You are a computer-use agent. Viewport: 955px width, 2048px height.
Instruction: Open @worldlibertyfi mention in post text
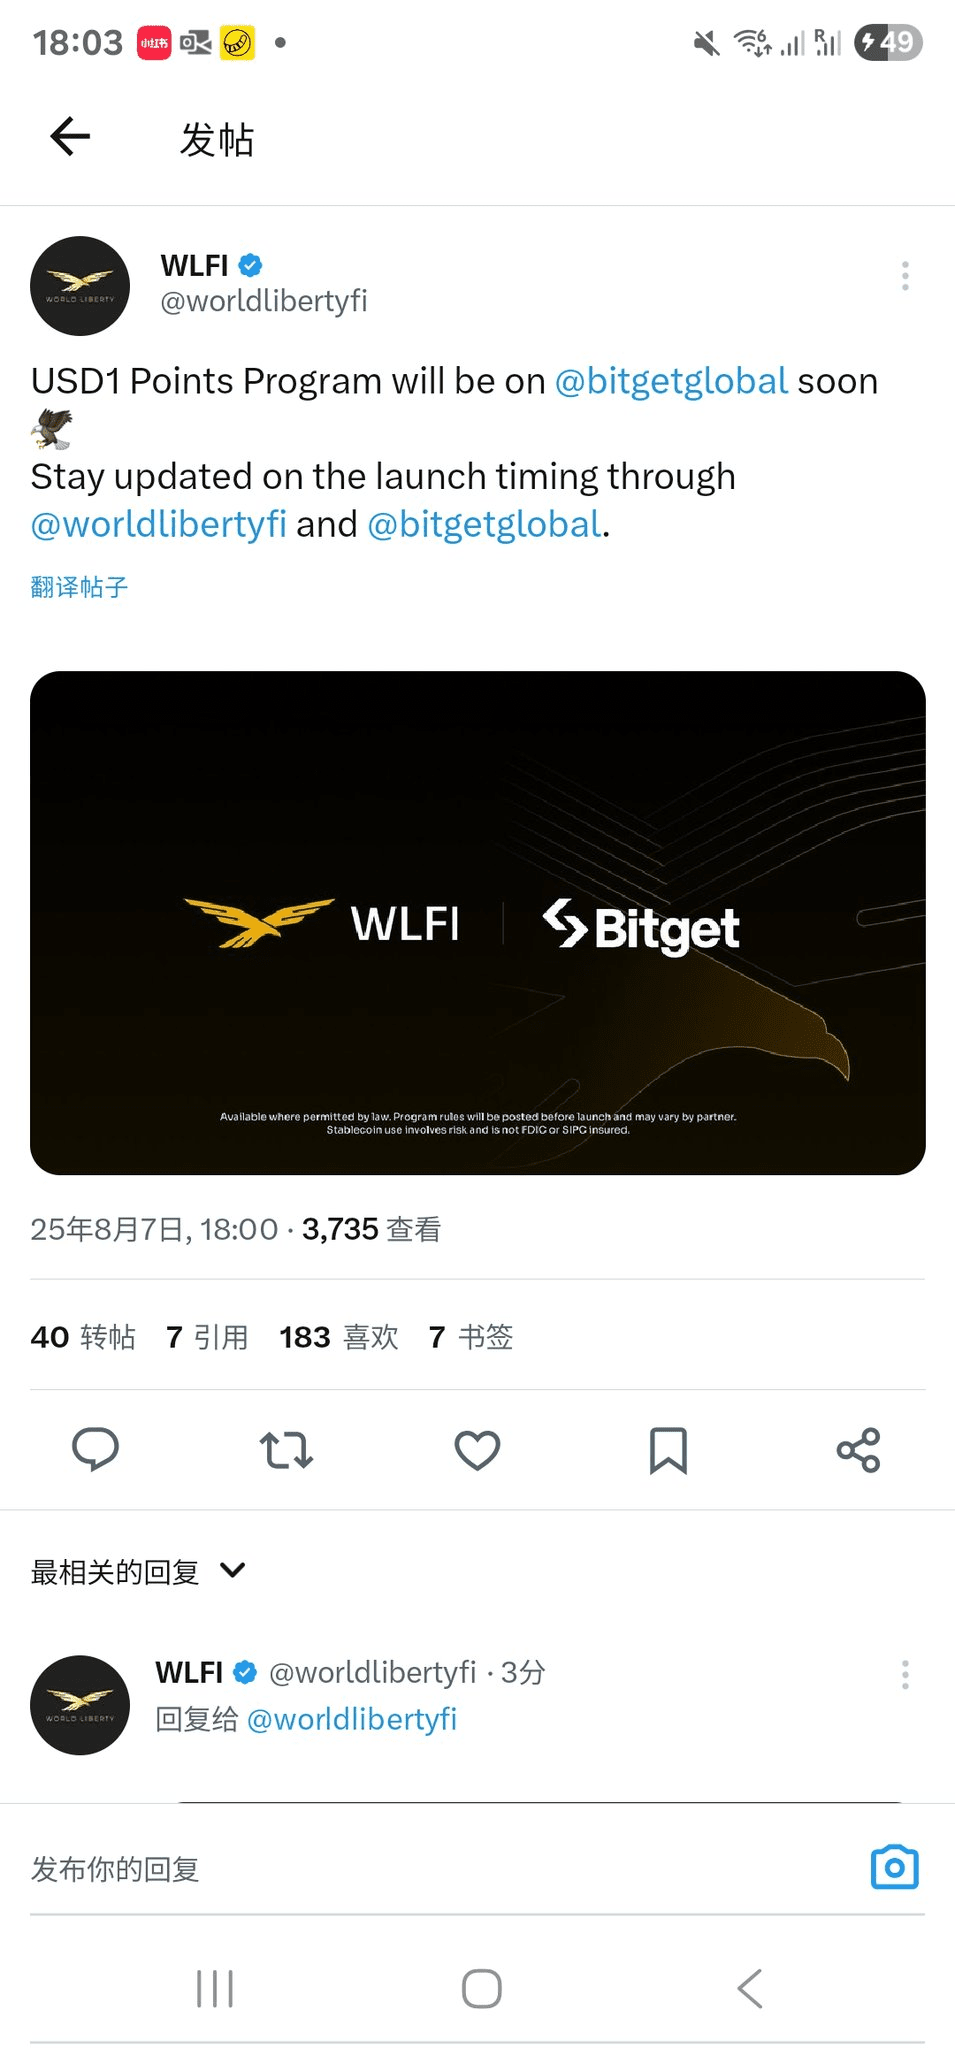(159, 524)
